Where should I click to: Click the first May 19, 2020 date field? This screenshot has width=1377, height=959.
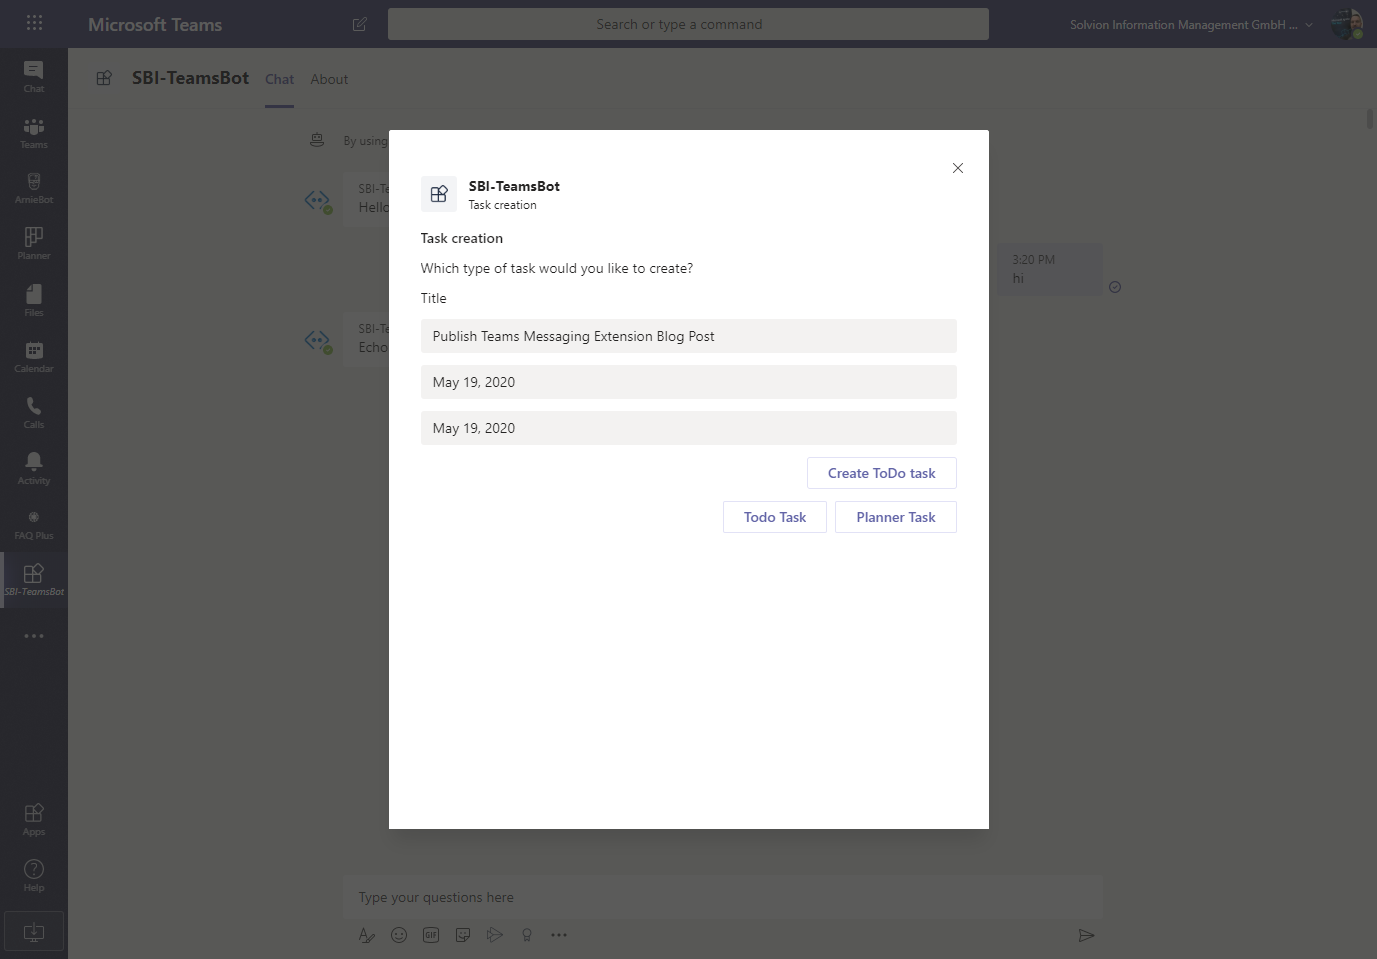[x=689, y=382]
